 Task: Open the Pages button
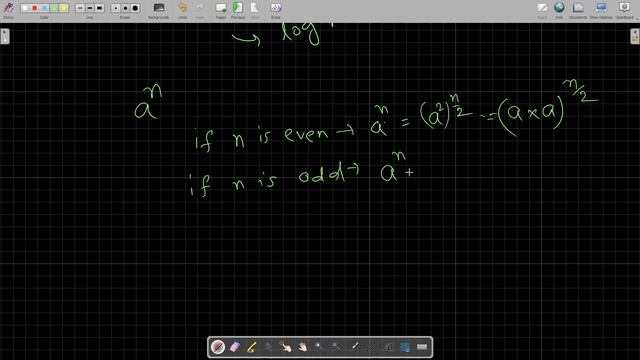tap(221, 9)
